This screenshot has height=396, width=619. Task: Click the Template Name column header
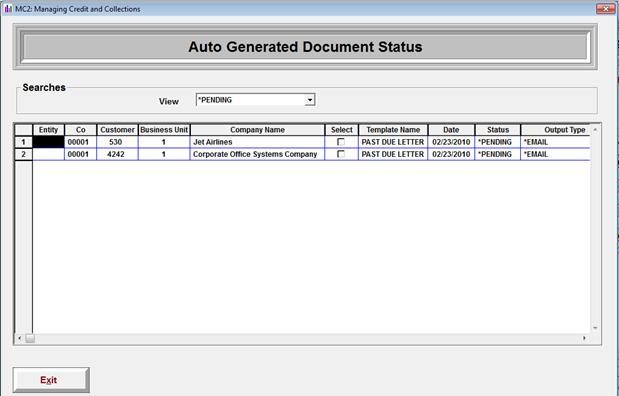[393, 130]
